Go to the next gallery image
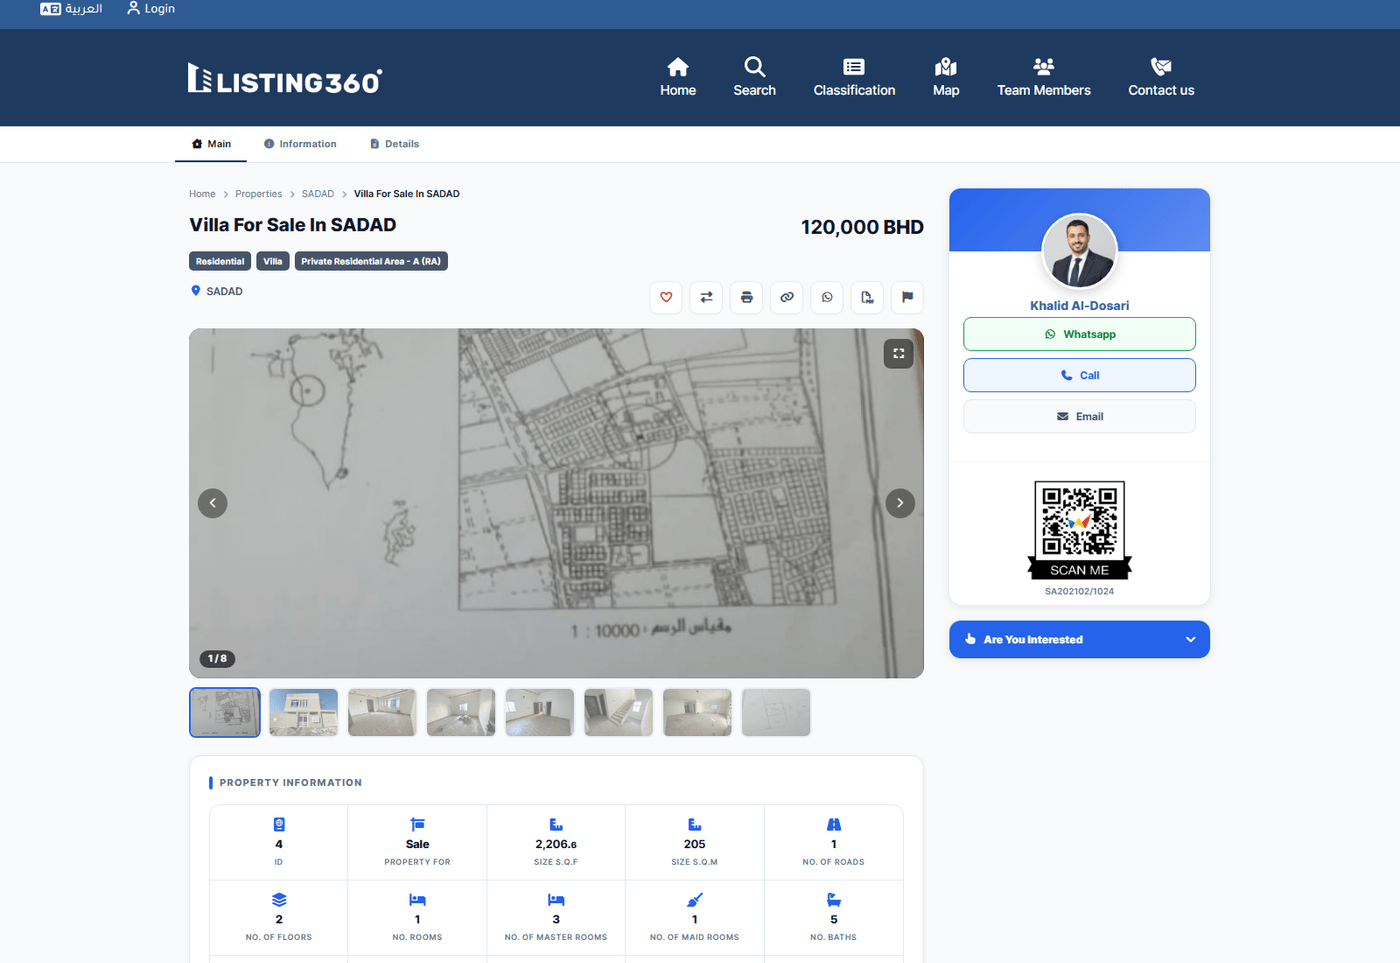Viewport: 1400px width, 963px height. (900, 503)
